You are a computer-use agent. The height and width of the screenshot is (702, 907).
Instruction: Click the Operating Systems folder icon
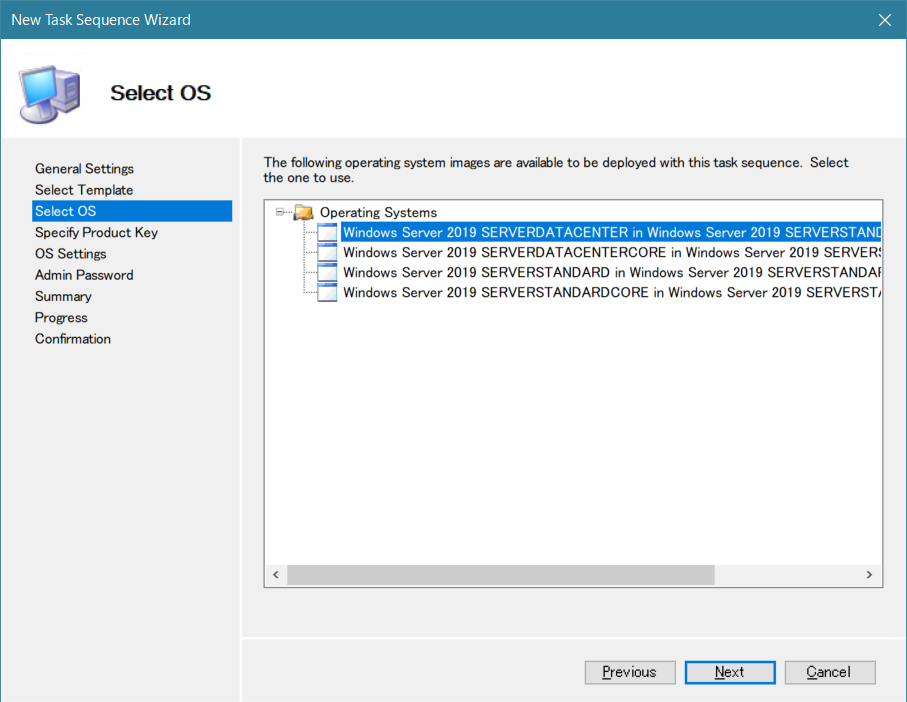point(304,212)
